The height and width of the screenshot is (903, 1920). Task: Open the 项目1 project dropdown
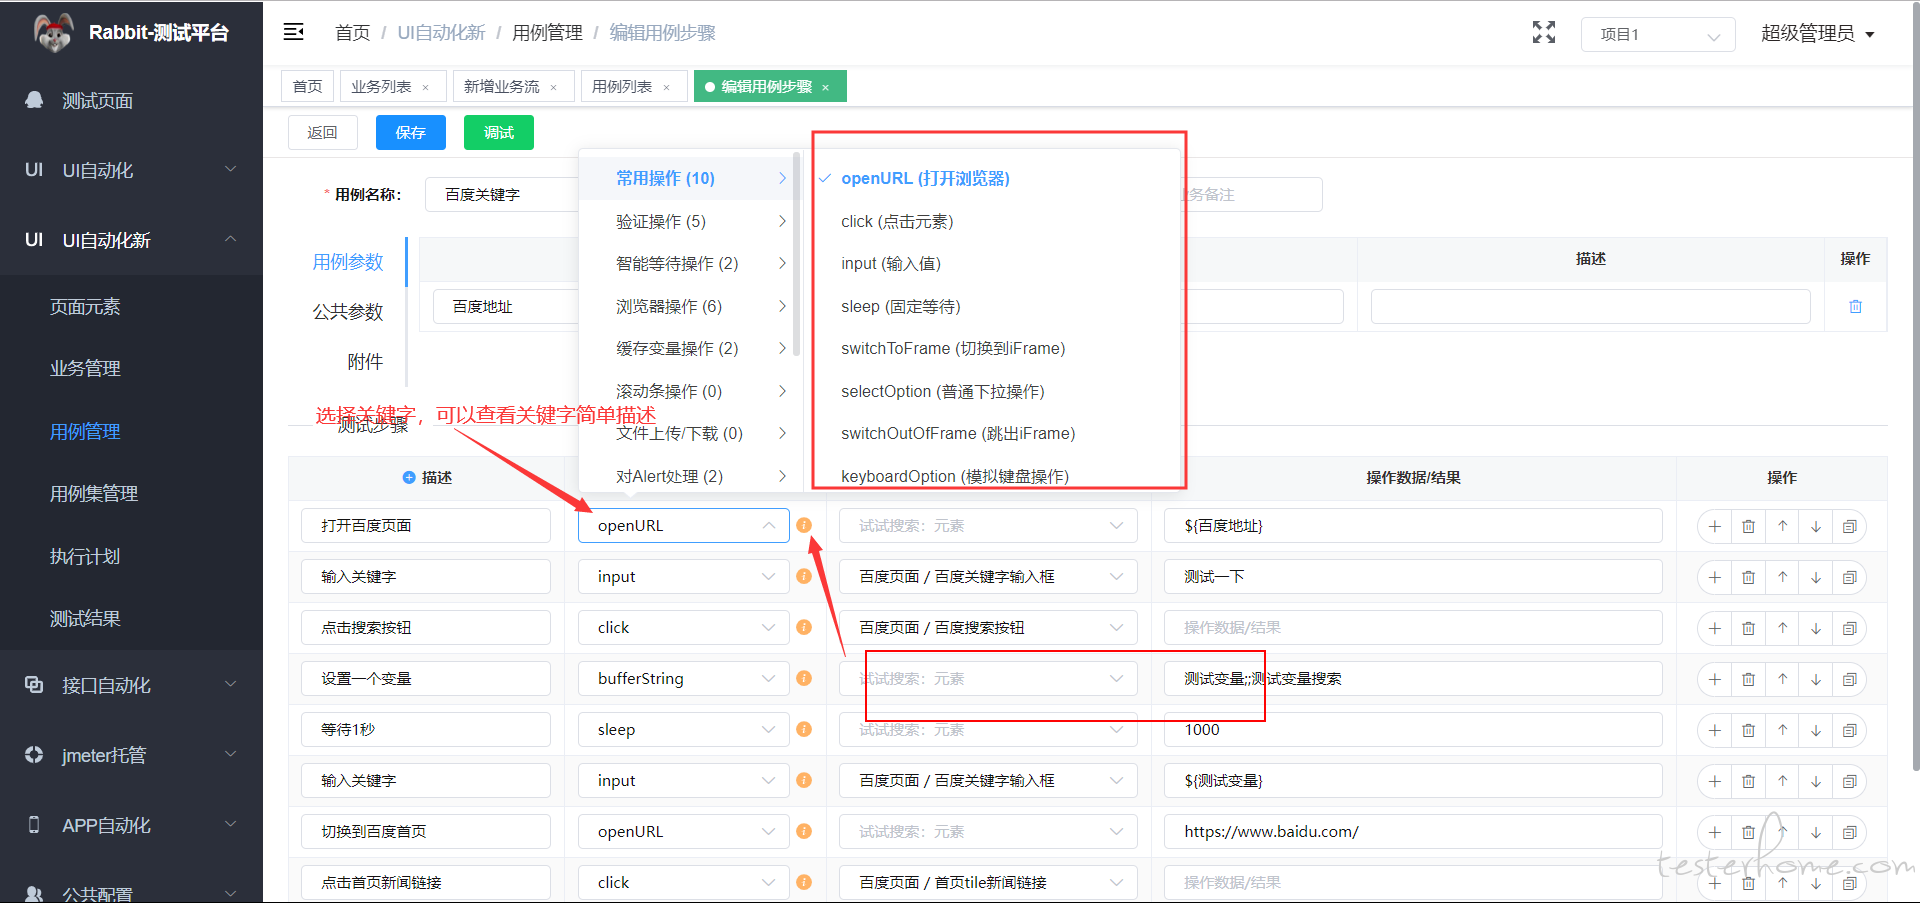(x=1657, y=34)
